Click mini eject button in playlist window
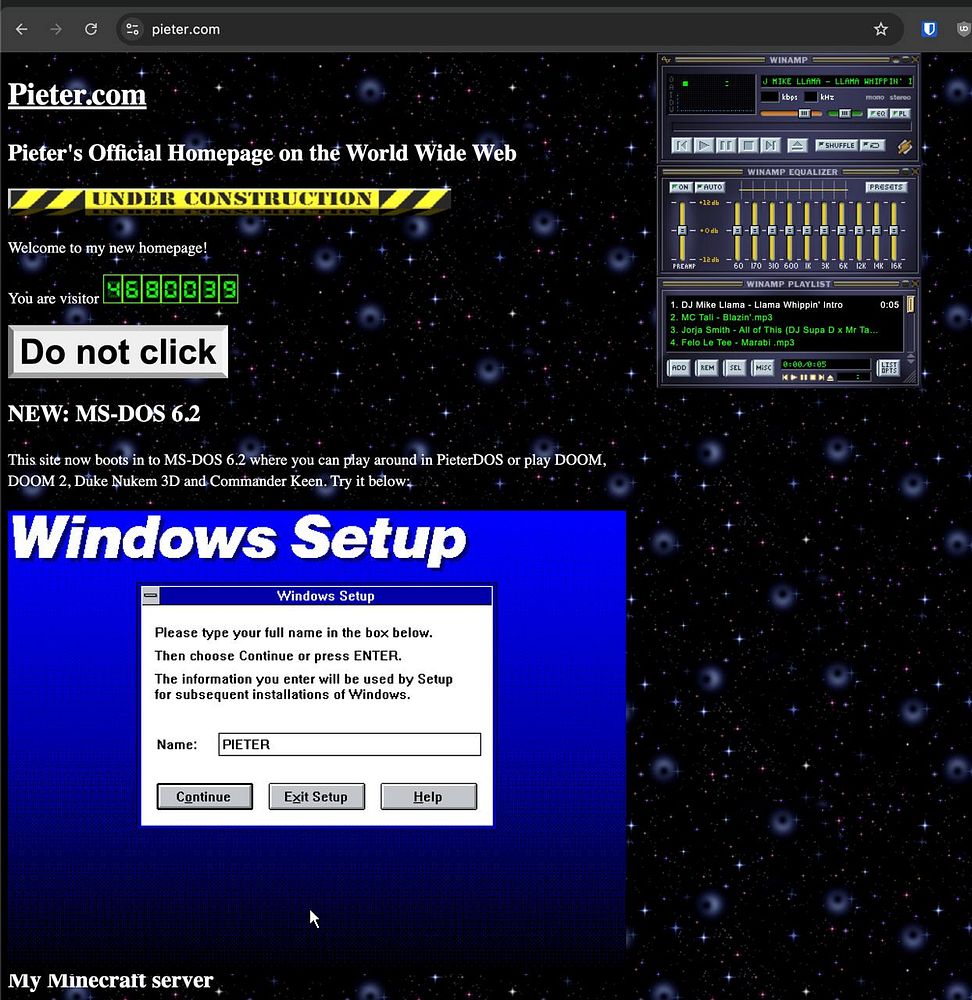The width and height of the screenshot is (972, 1000). coord(830,378)
